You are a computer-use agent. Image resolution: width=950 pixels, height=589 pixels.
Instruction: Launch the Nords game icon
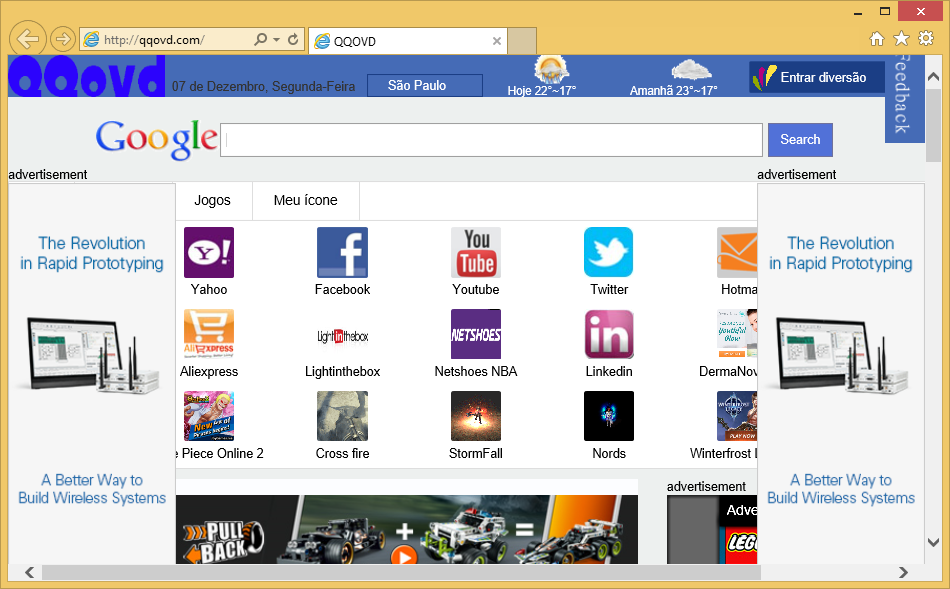(x=609, y=416)
